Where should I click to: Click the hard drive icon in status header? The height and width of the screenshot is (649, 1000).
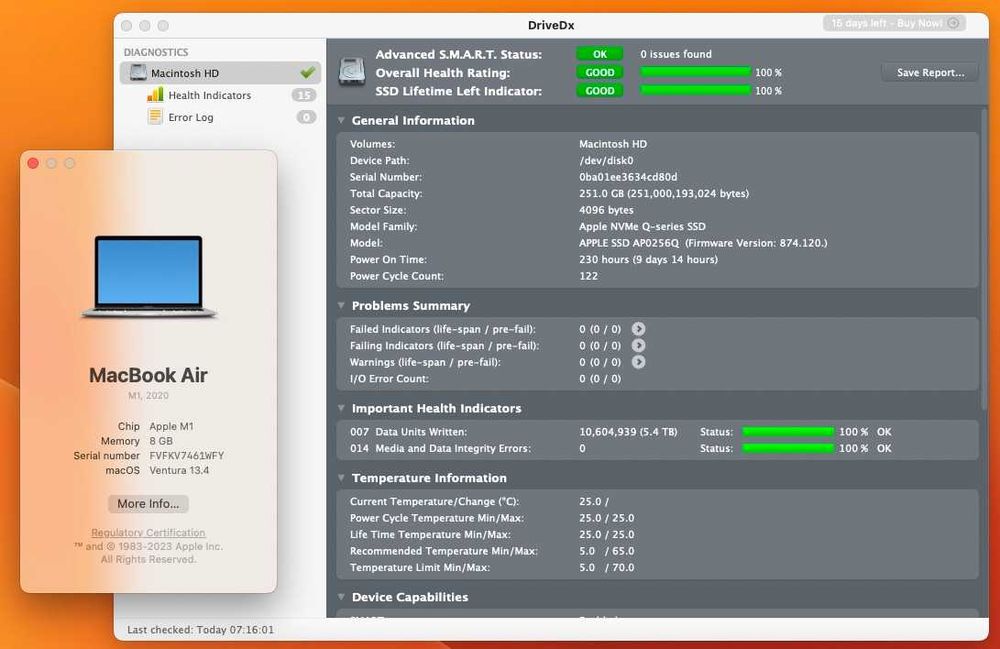point(351,71)
